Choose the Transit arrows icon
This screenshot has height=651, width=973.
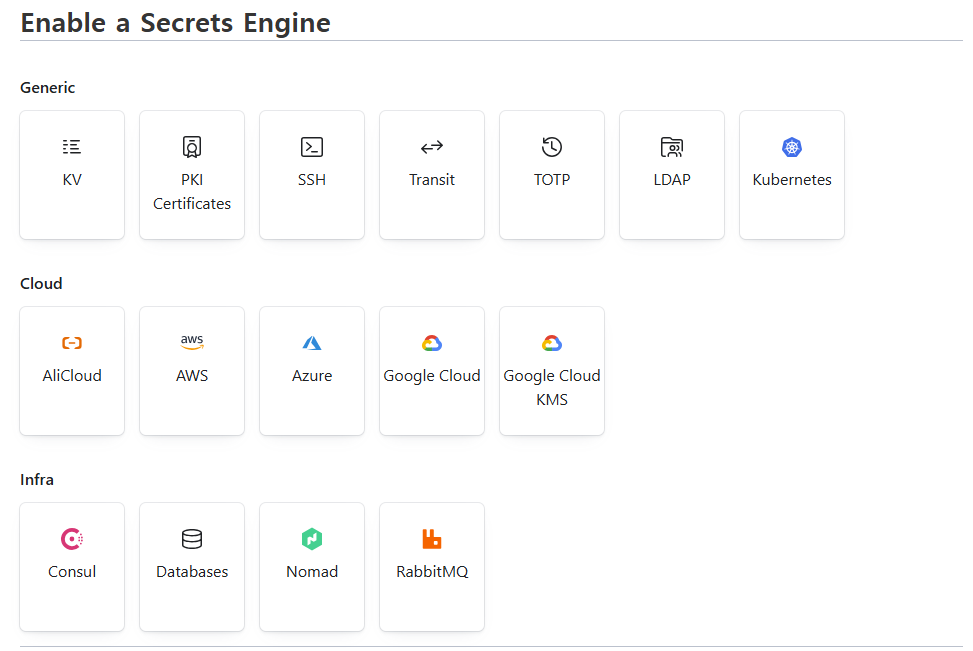pos(432,148)
